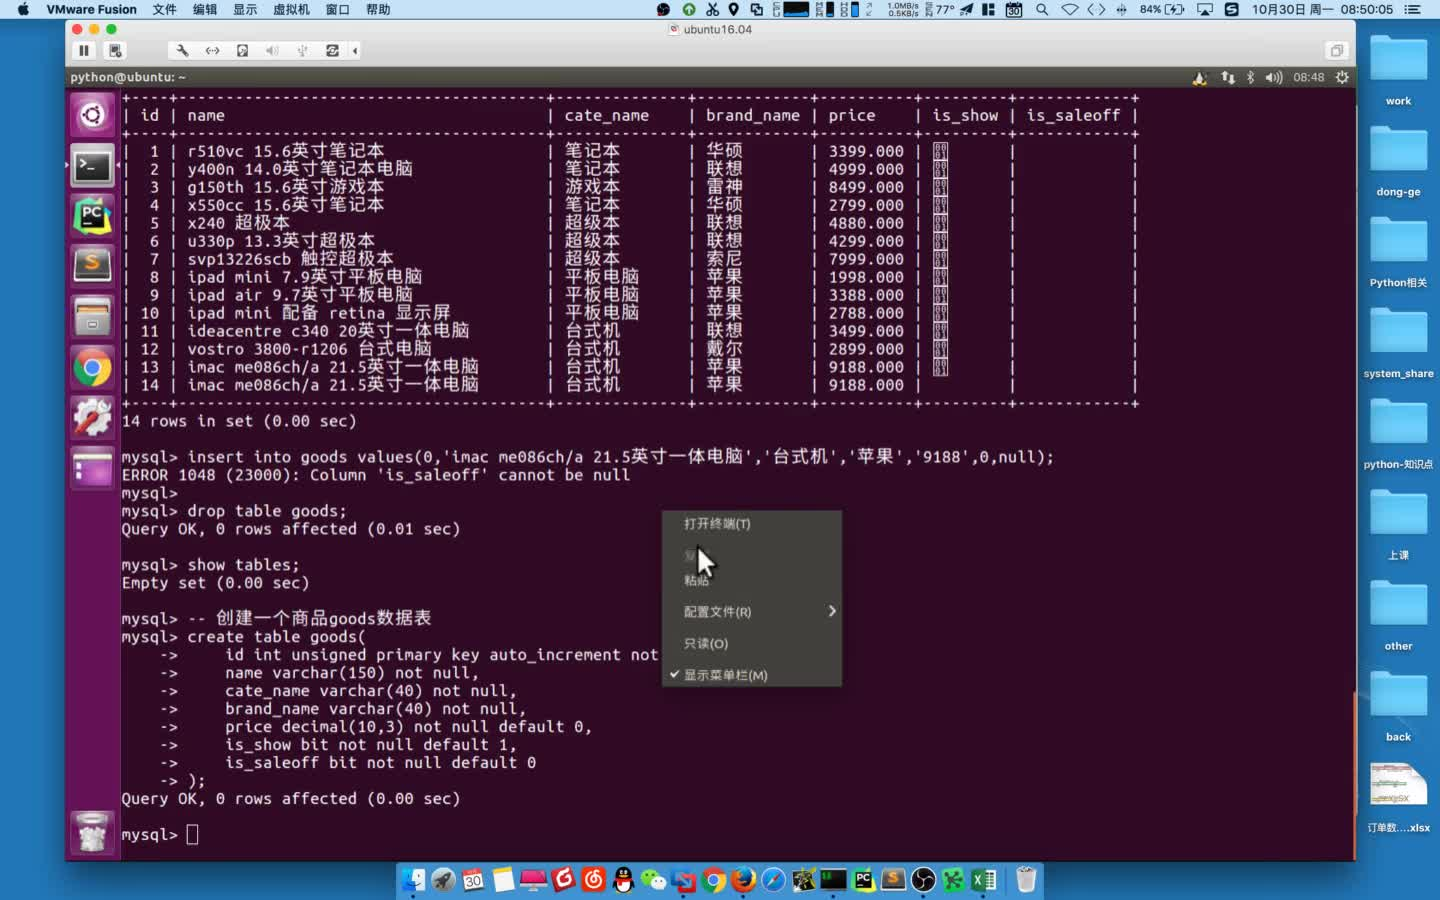Launch Excel from the macOS Dock
The width and height of the screenshot is (1440, 900).
[x=983, y=879]
